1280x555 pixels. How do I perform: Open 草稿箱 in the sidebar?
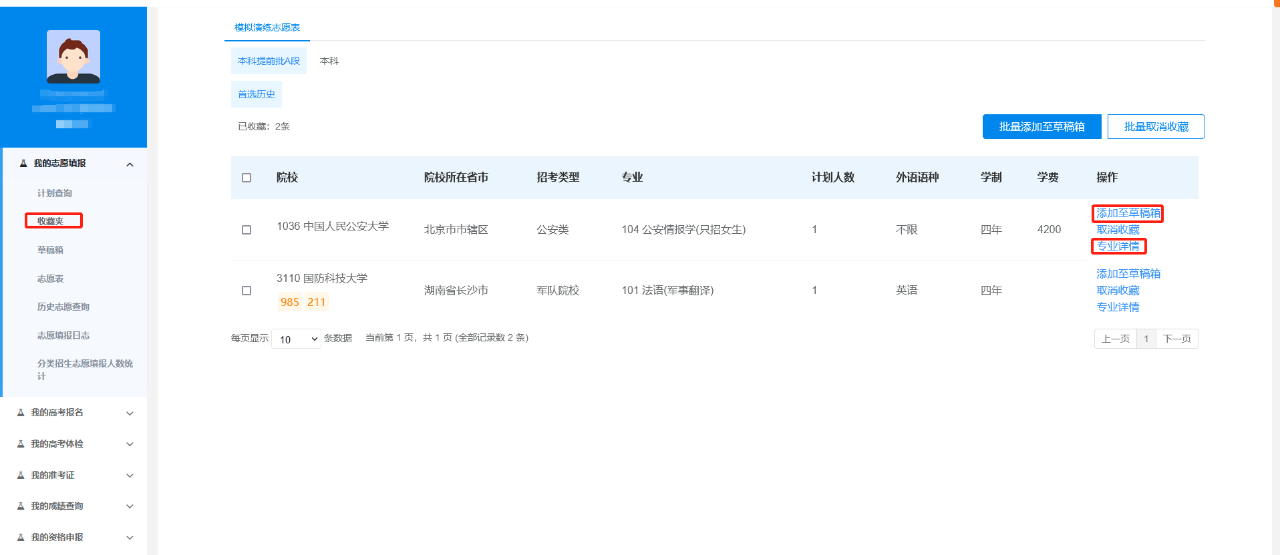(x=50, y=250)
